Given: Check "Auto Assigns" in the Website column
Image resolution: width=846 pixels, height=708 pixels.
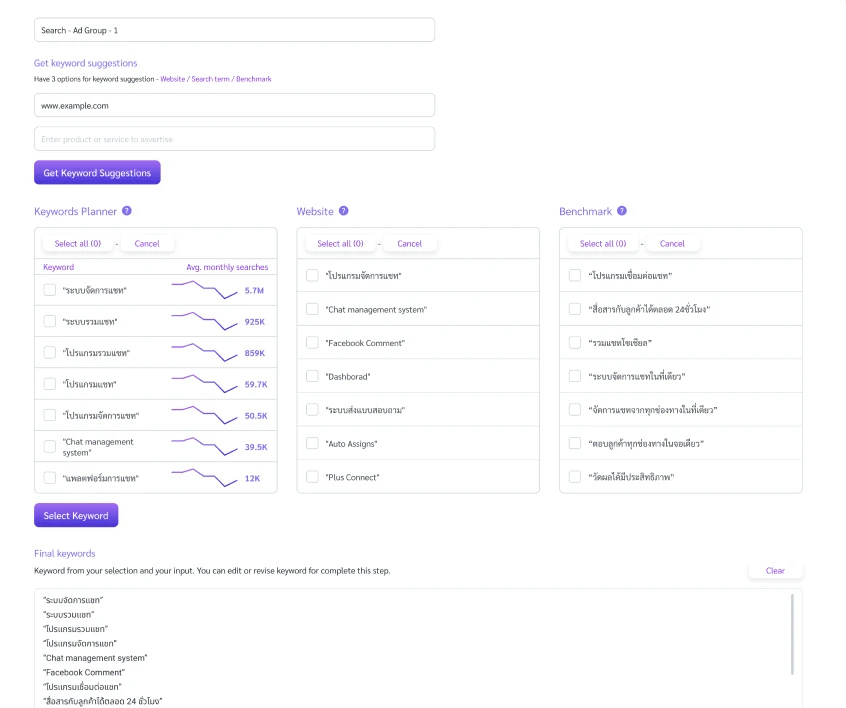Looking at the screenshot, I should tap(312, 443).
